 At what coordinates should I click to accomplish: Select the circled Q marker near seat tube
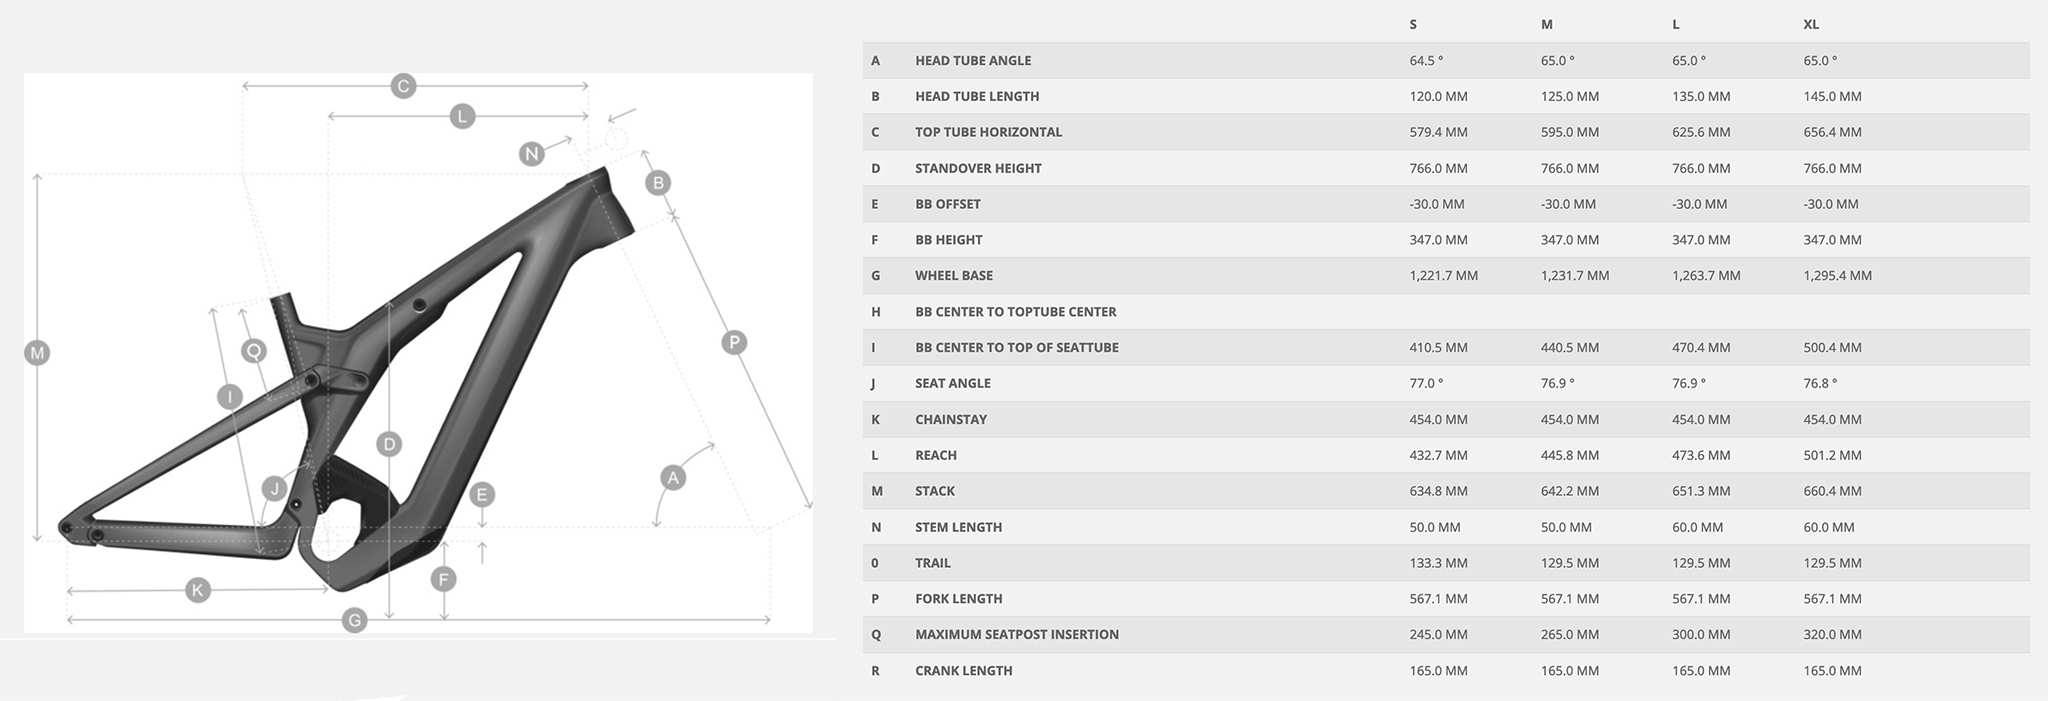254,351
